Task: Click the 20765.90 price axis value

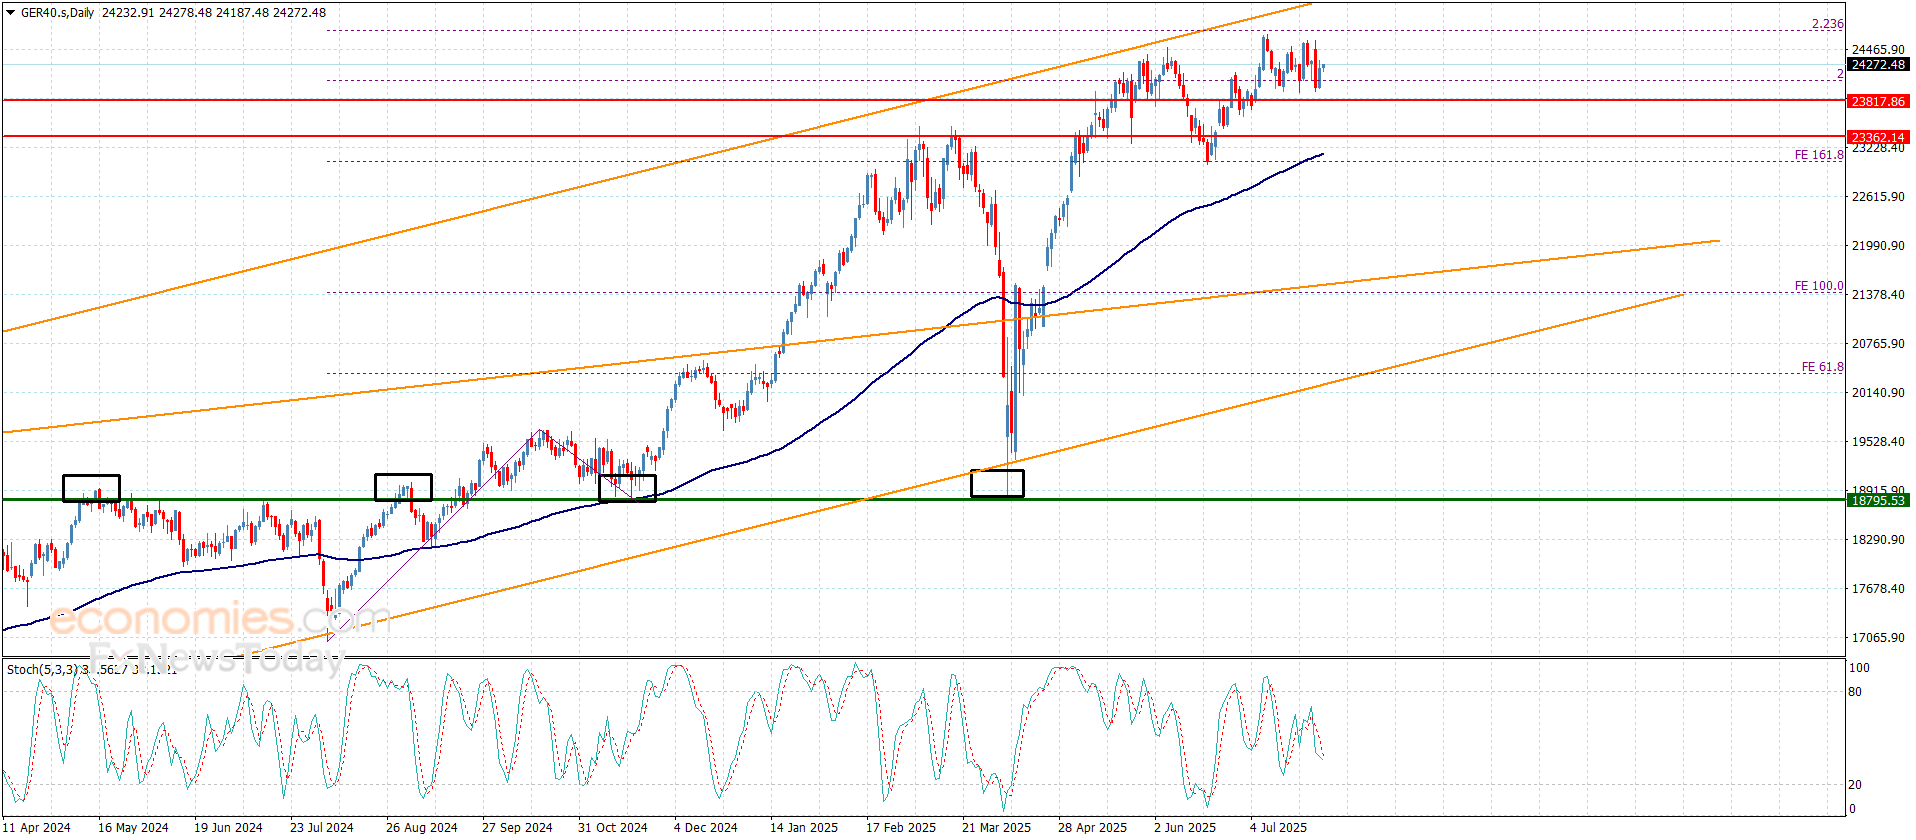Action: [x=1878, y=343]
